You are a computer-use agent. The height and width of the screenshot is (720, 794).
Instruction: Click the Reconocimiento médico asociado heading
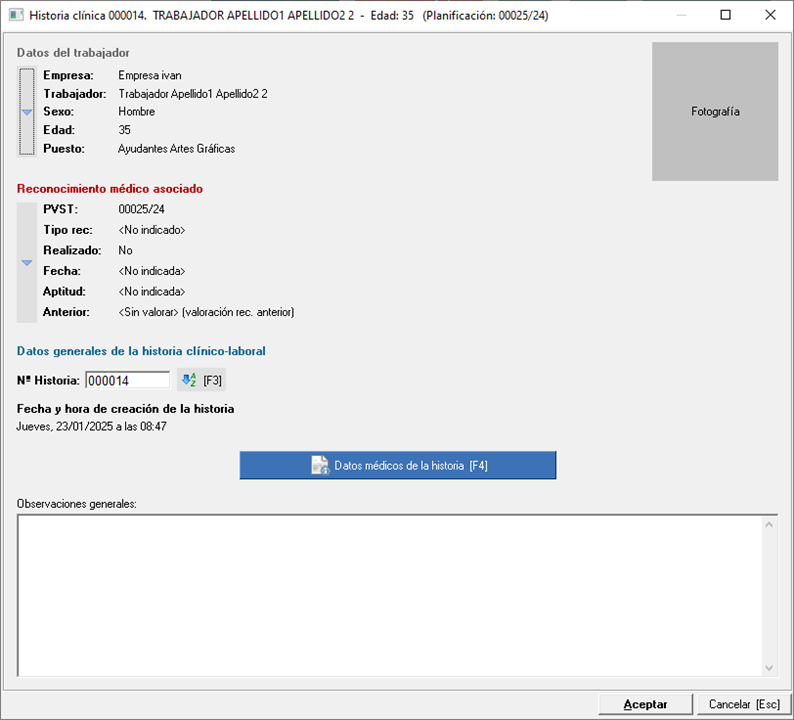(x=110, y=188)
